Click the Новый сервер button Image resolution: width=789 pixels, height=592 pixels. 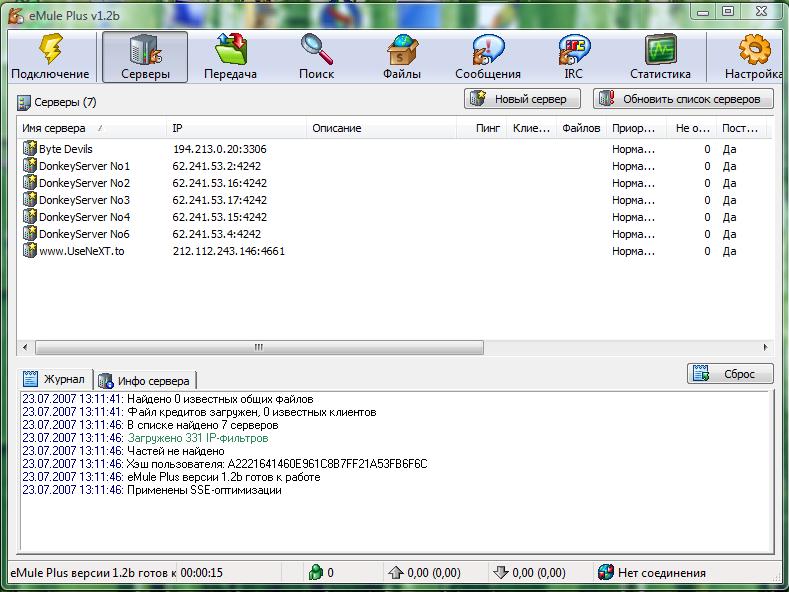coord(522,99)
